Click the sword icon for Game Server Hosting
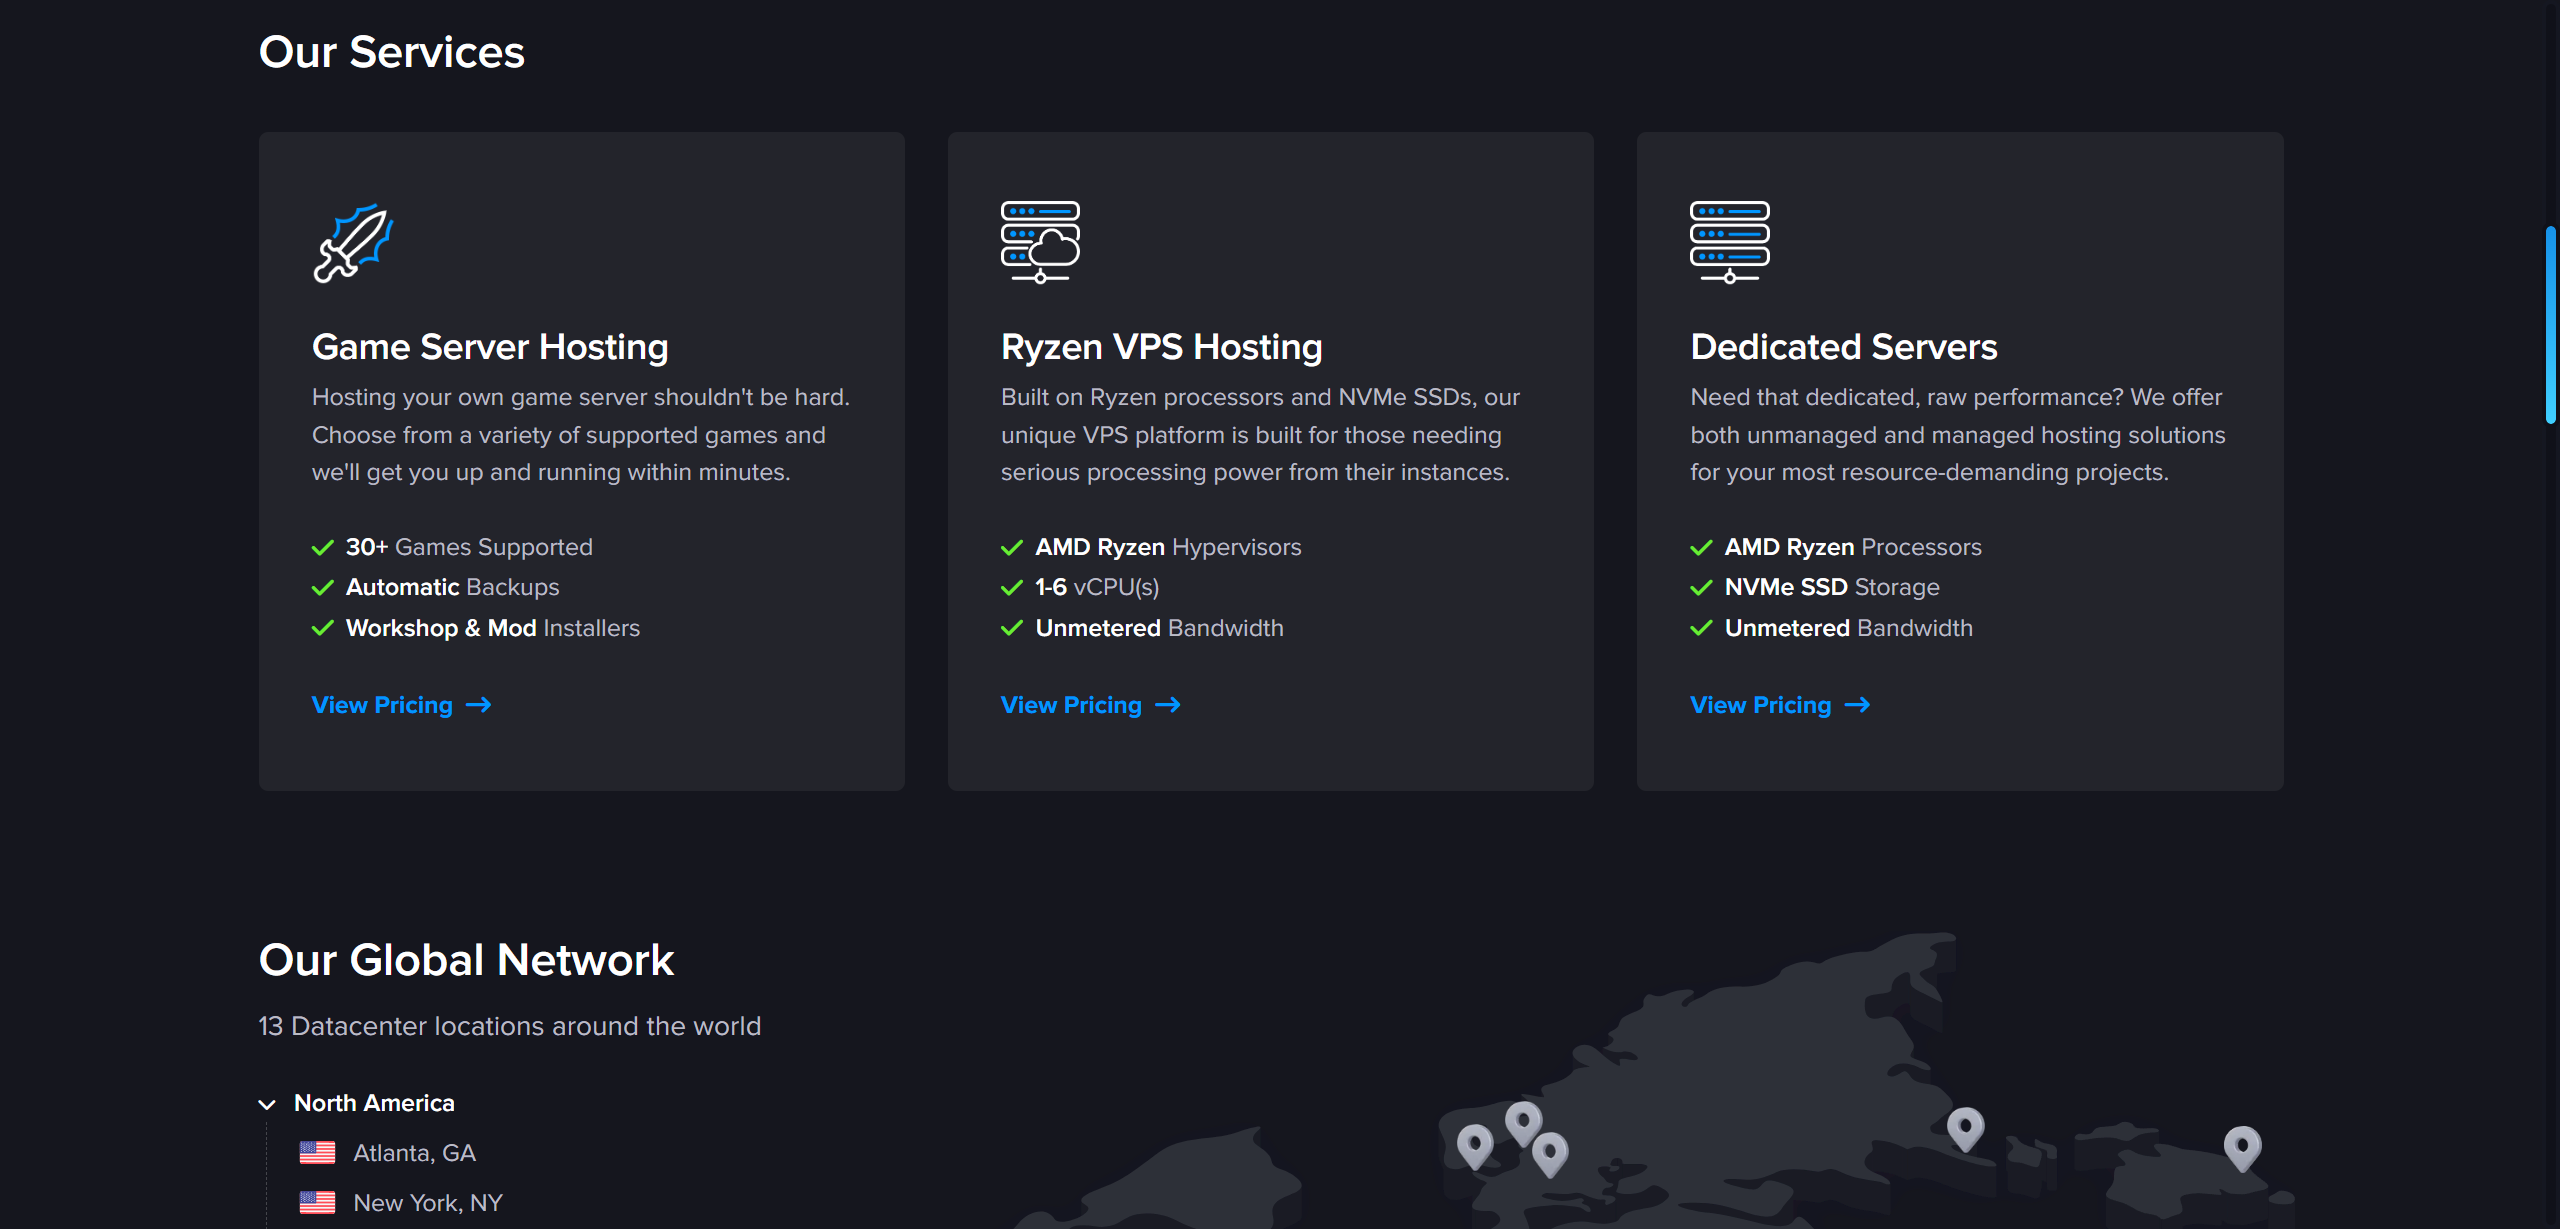Screen dimensions: 2560x1229 click(353, 243)
